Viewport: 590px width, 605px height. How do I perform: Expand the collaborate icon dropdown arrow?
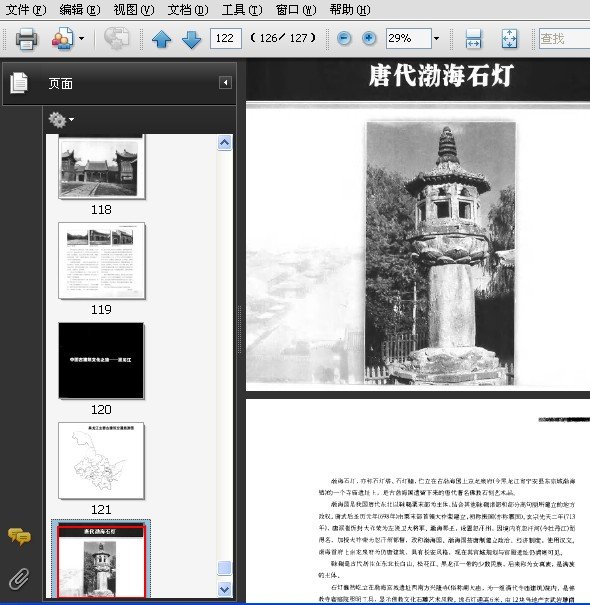coord(81,38)
